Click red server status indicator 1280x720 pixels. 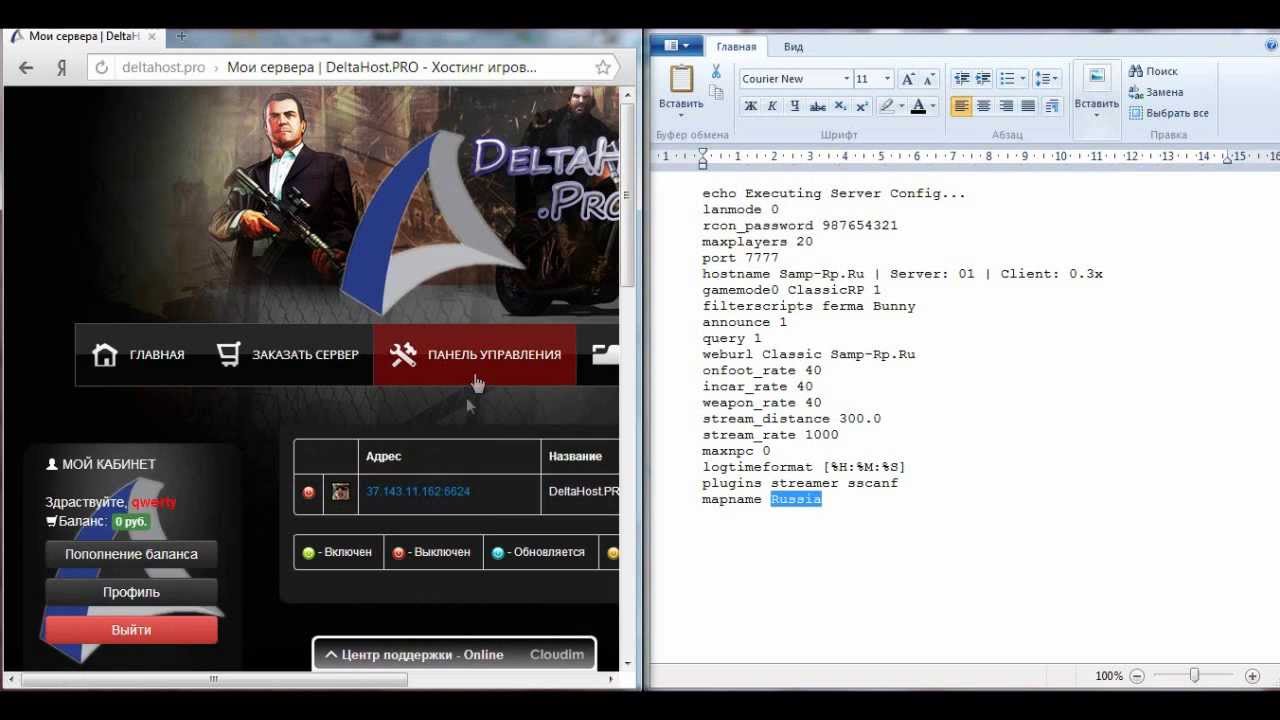(309, 492)
